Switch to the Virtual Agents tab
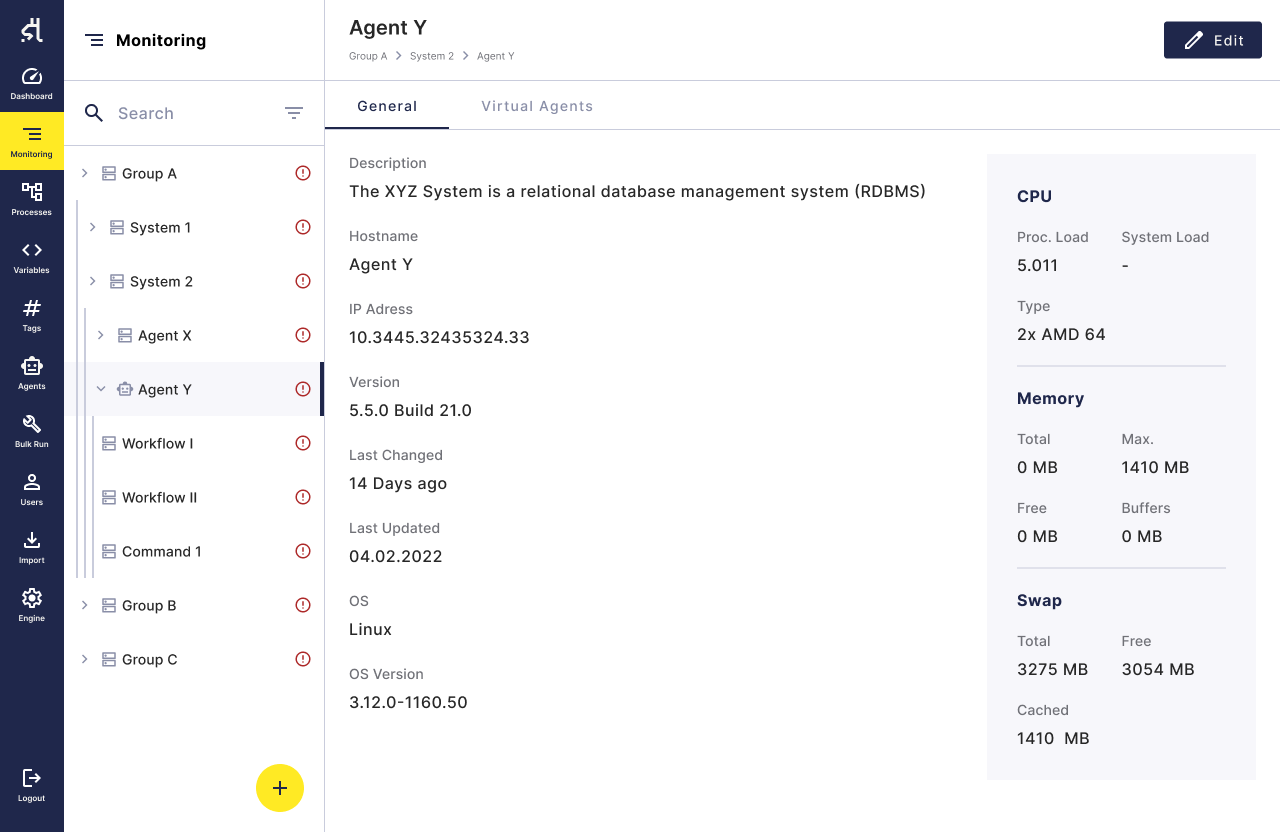Screen dimensions: 1280x832 coord(537,106)
